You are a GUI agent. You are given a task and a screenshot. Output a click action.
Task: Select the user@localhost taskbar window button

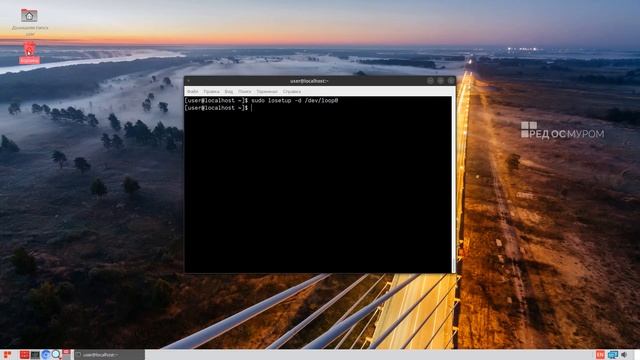109,355
